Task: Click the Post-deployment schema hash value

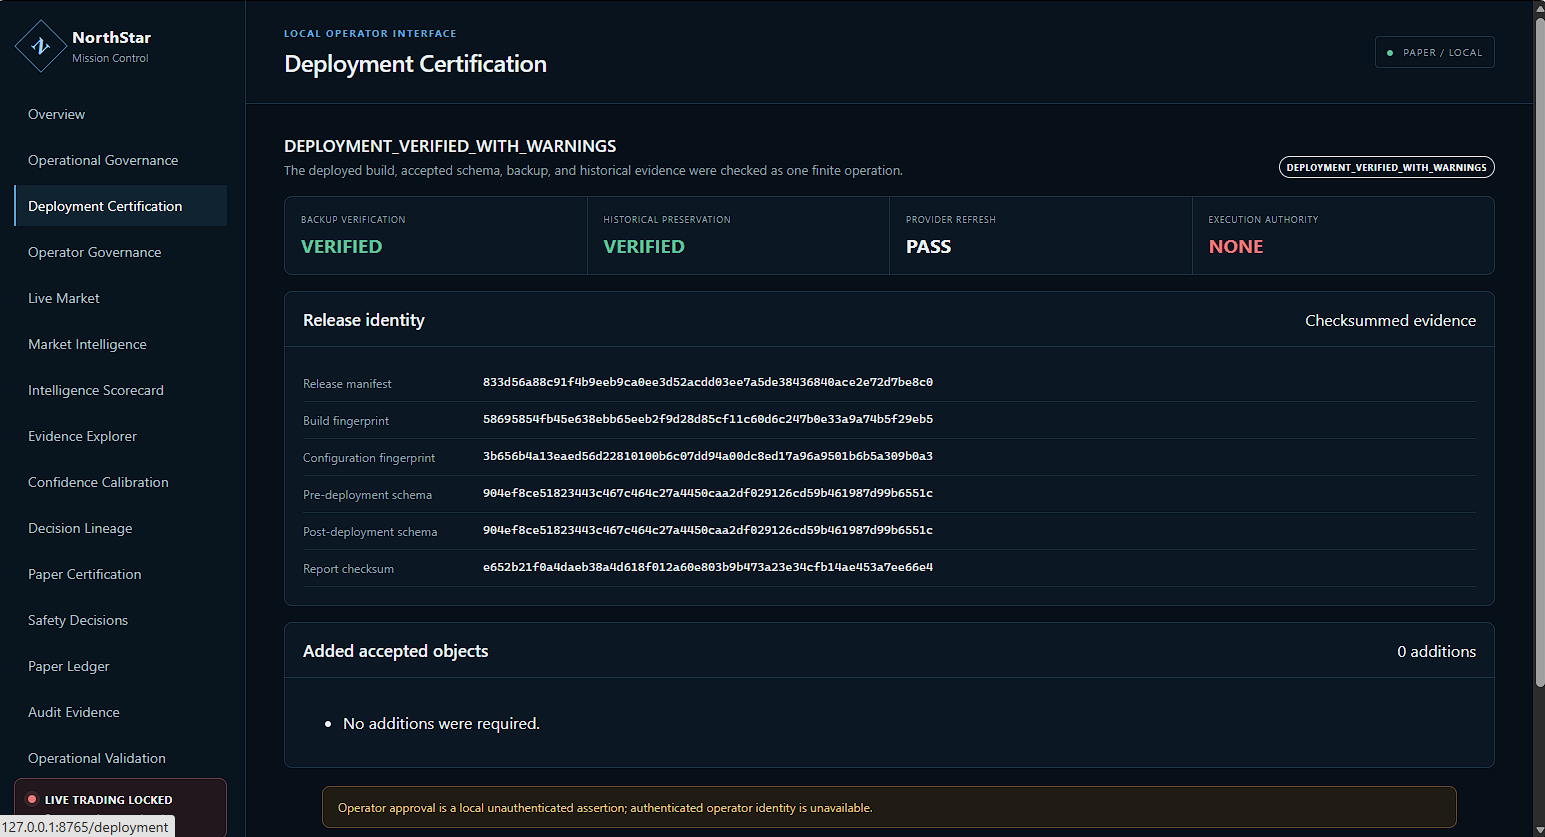Action: click(x=708, y=530)
